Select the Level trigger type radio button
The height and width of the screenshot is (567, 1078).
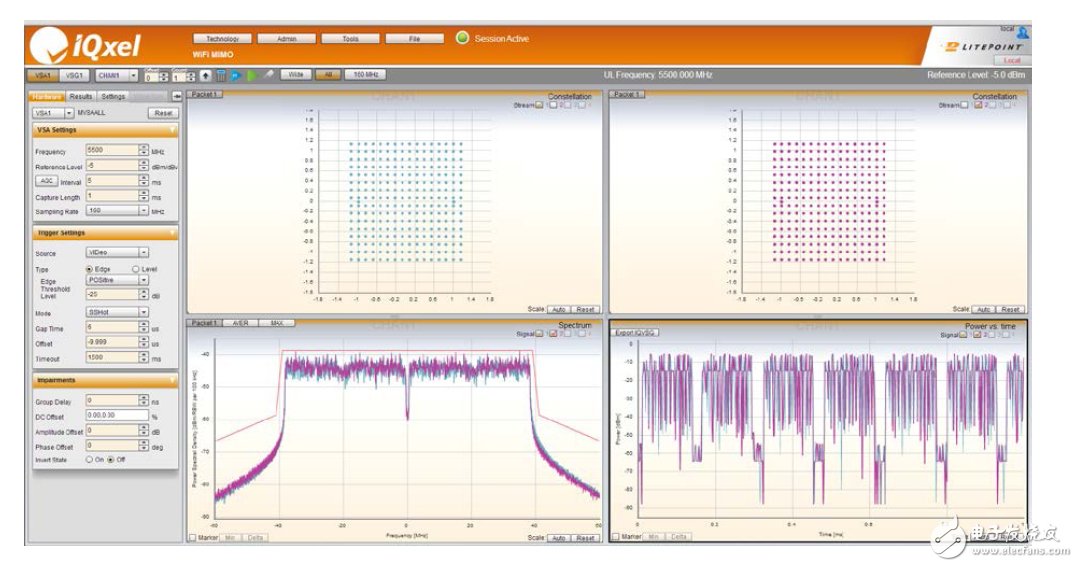(x=135, y=269)
